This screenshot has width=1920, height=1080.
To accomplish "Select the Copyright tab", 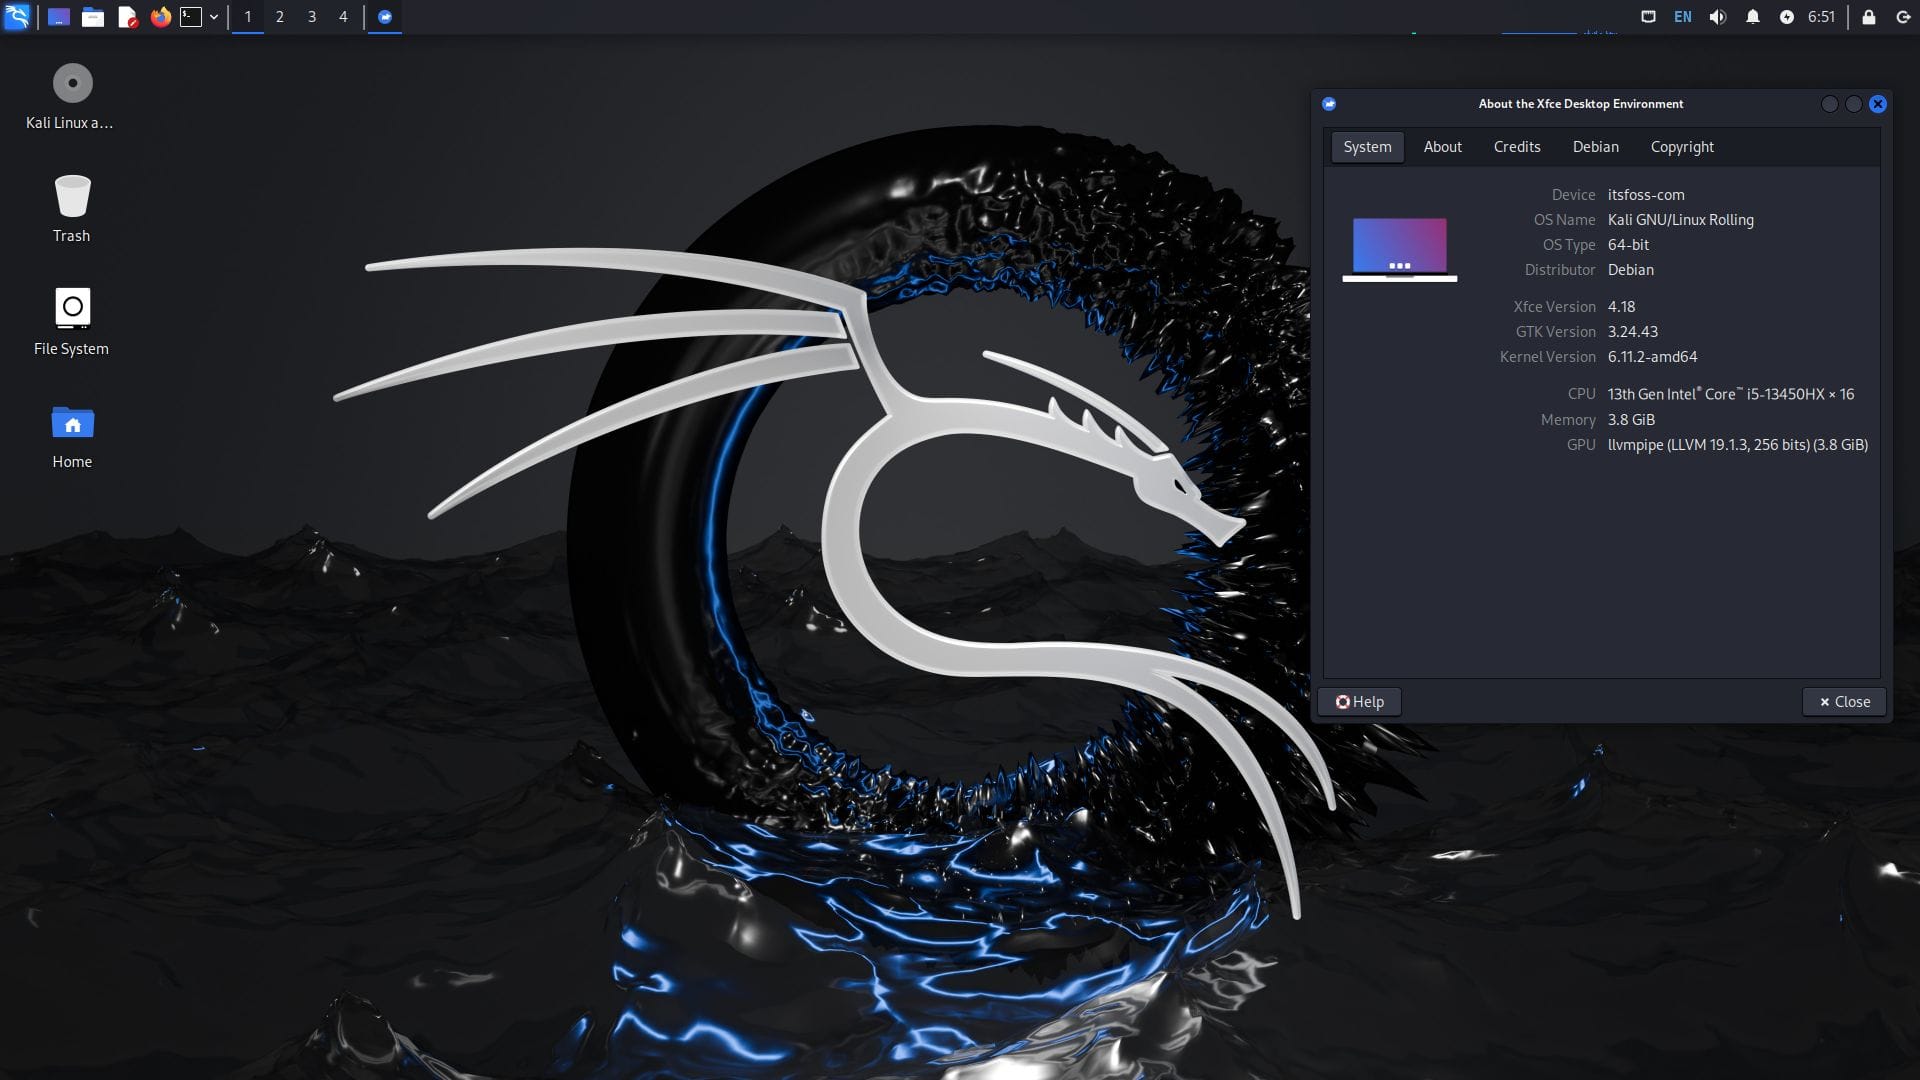I will pos(1682,147).
